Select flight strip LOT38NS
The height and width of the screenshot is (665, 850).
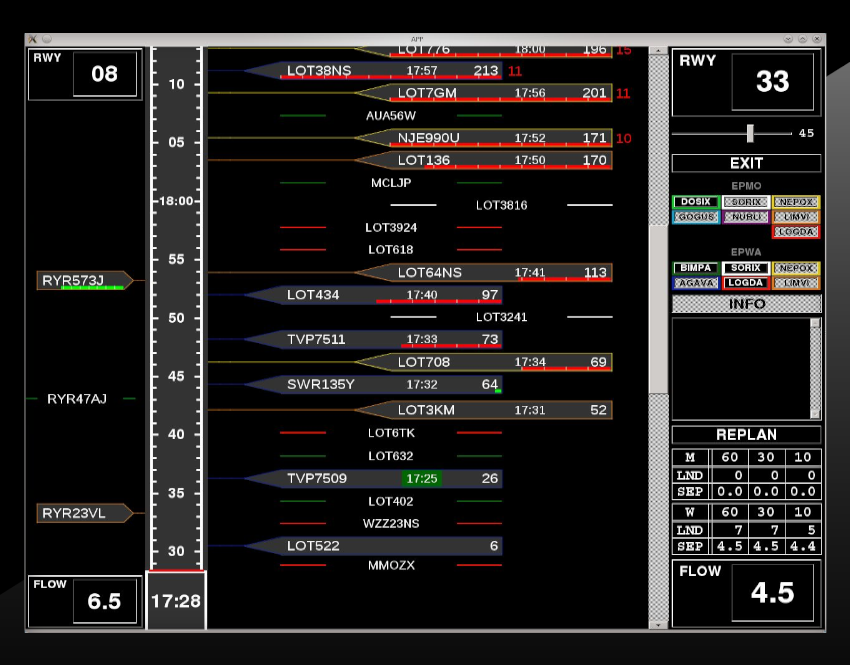tap(380, 71)
